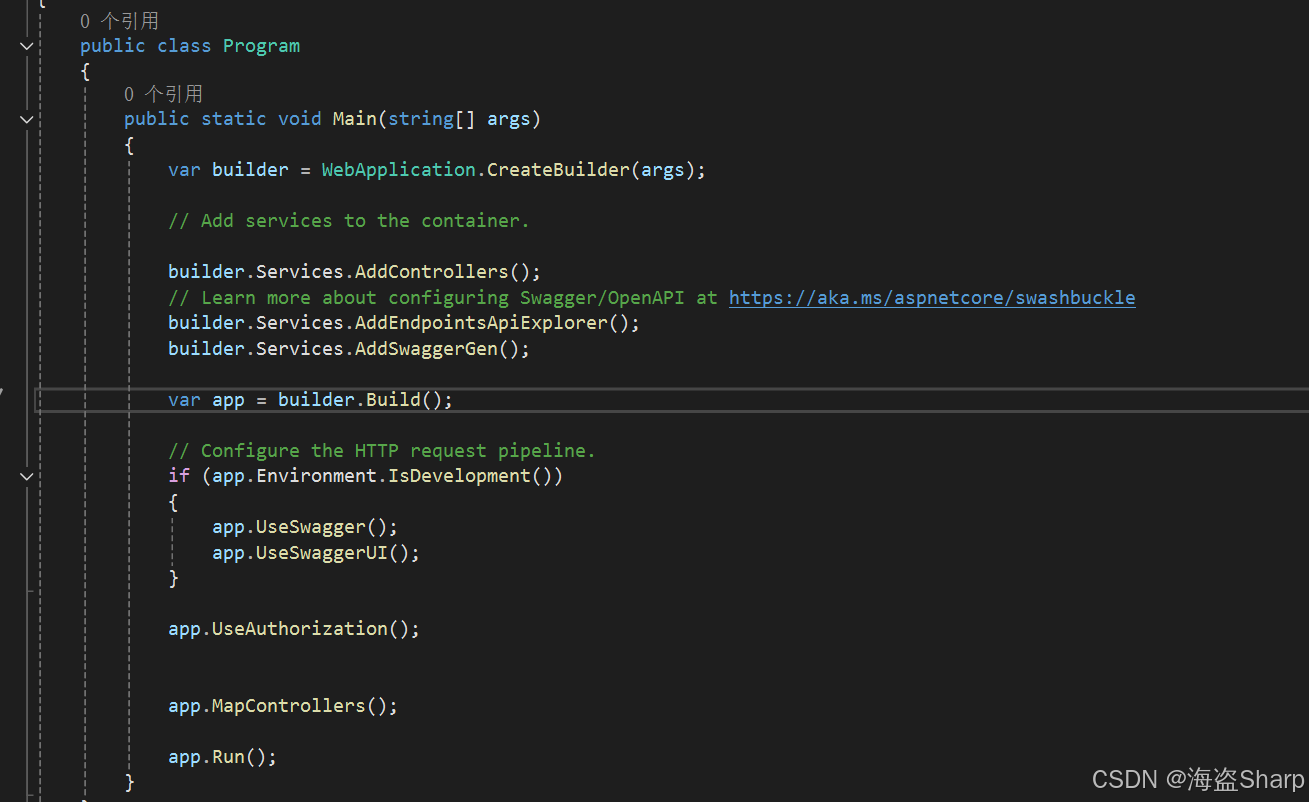Show references above the Main method
1309x802 pixels.
click(x=163, y=94)
